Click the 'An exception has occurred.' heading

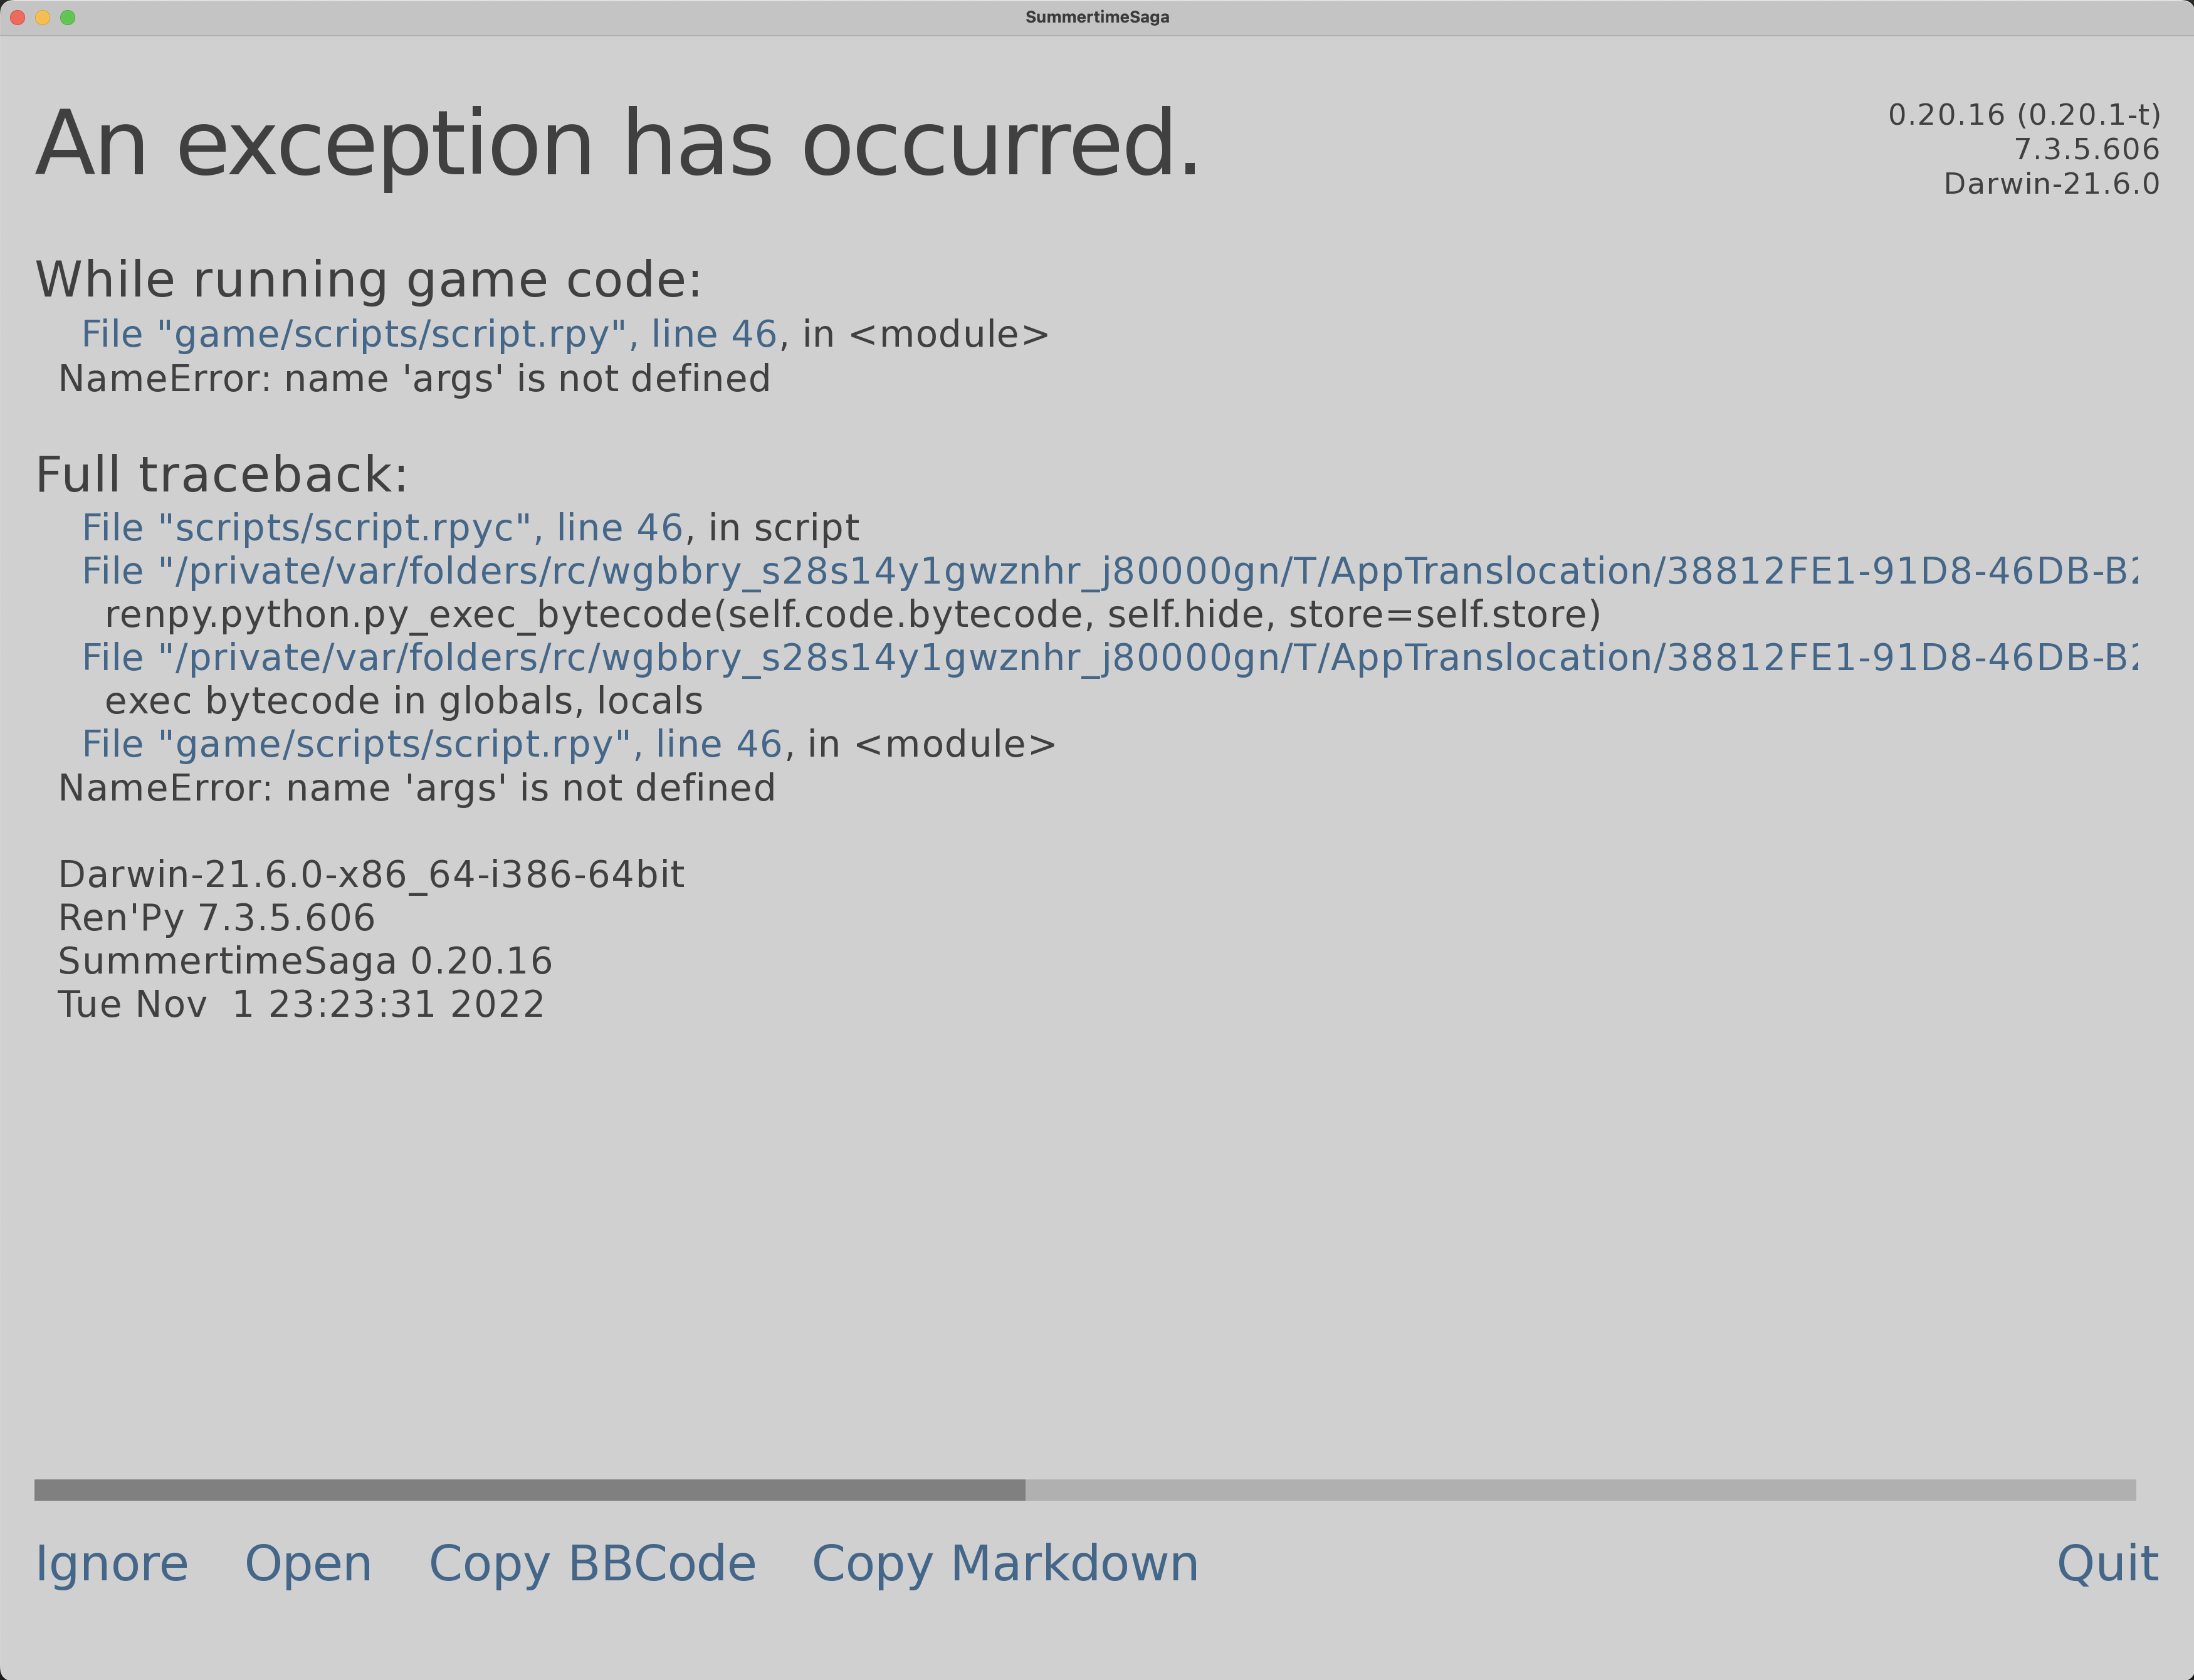click(x=617, y=145)
